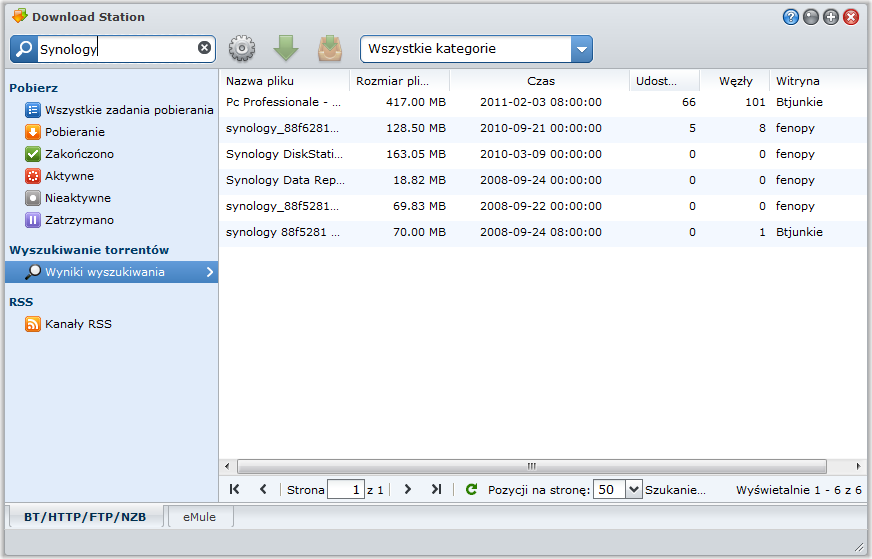Click the scrollbar right arrow

pyautogui.click(x=858, y=466)
